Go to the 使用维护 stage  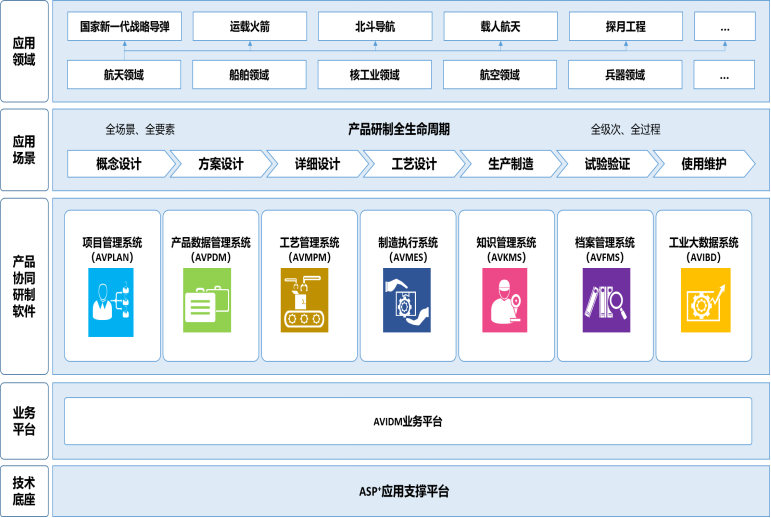[703, 164]
